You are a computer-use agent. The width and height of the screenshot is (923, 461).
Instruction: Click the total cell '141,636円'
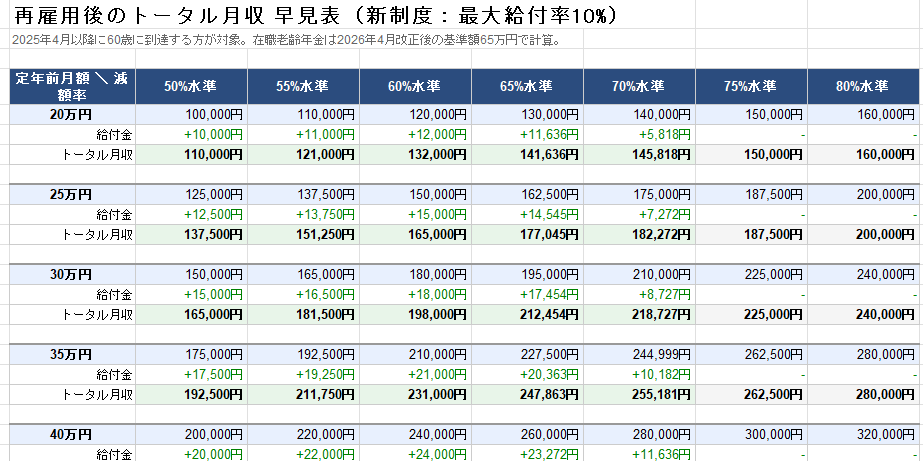527,155
